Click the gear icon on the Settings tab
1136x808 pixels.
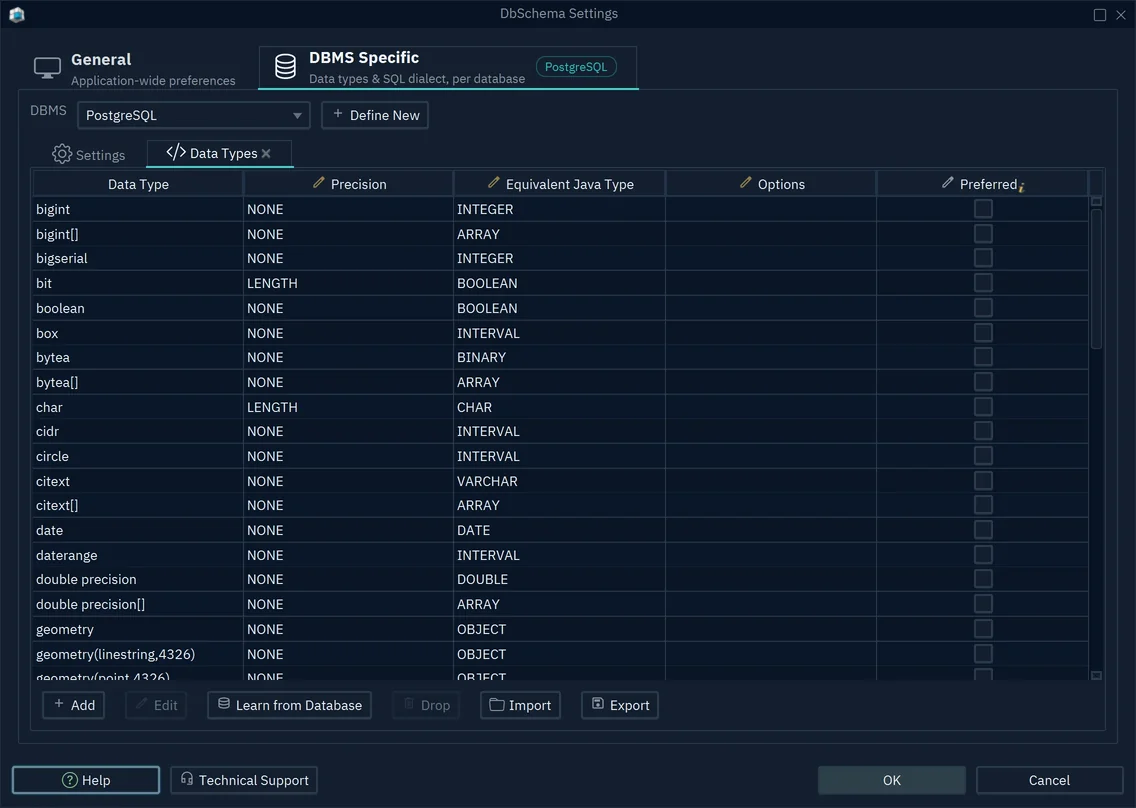[x=62, y=154]
